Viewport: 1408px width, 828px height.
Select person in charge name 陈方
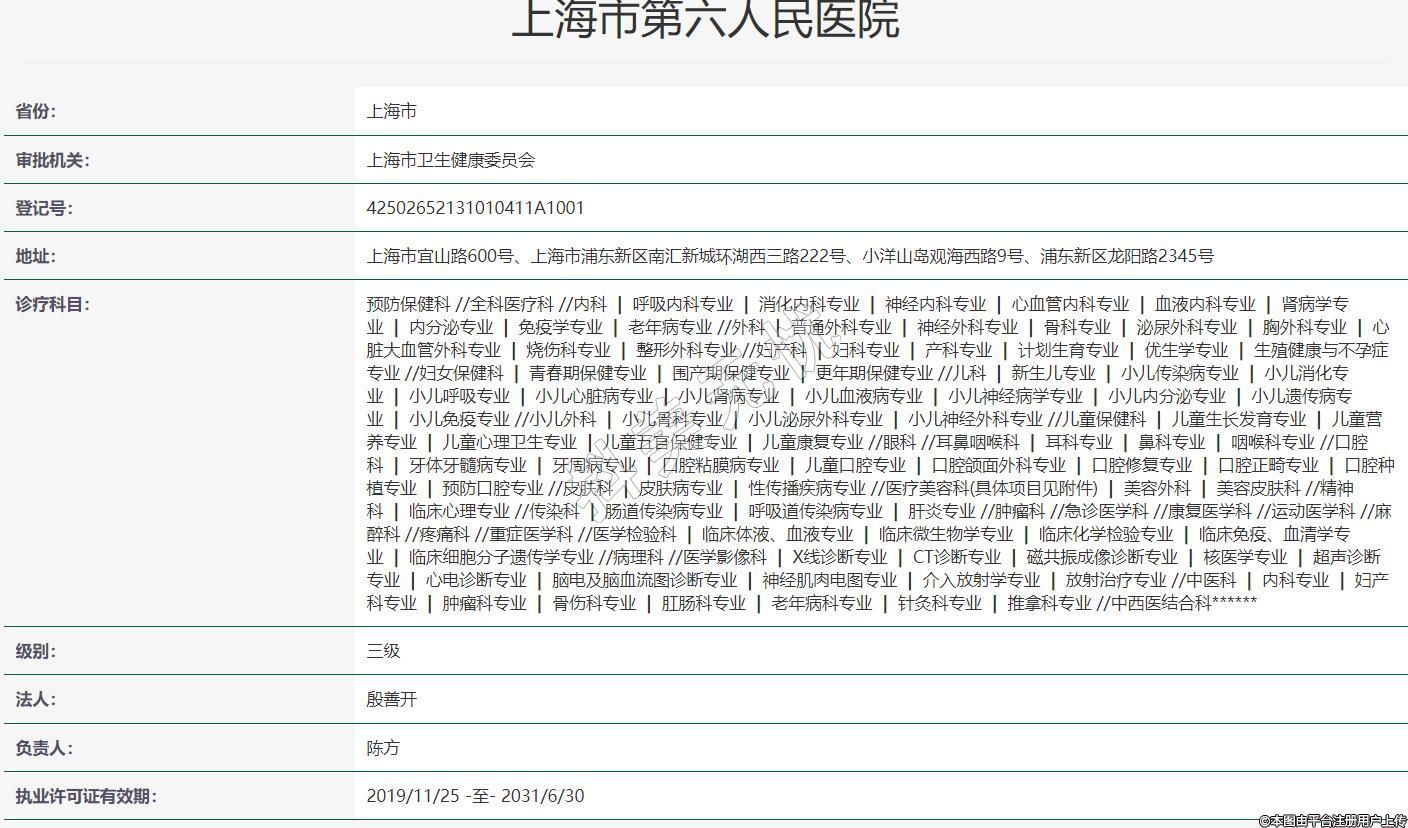pos(383,748)
